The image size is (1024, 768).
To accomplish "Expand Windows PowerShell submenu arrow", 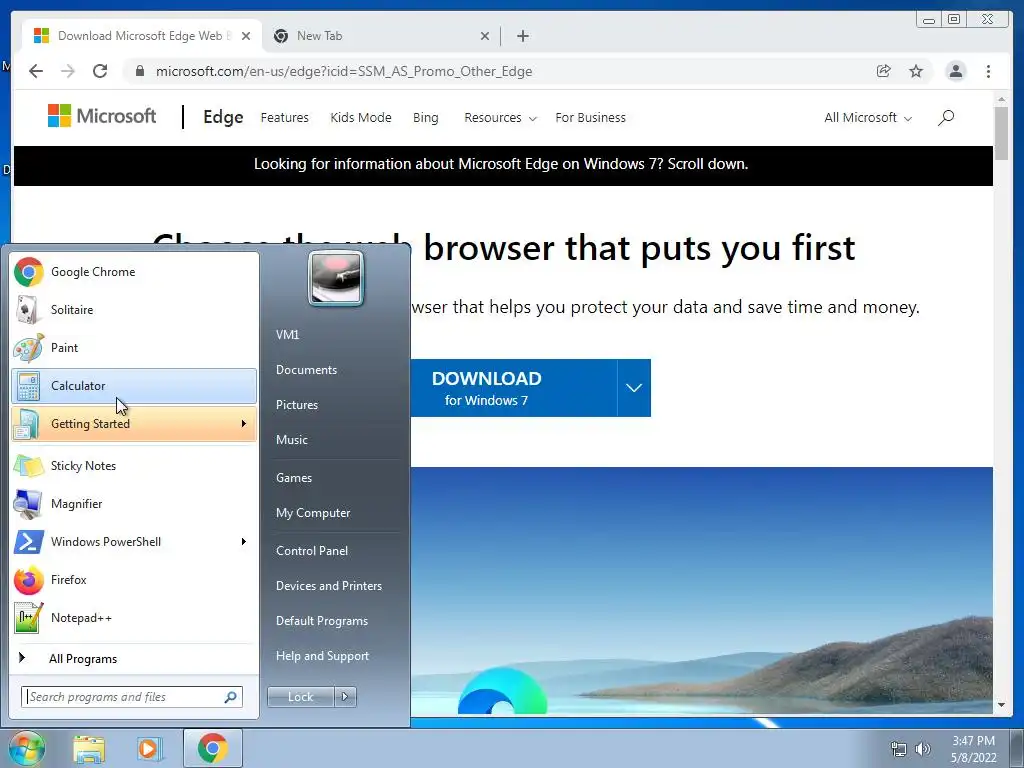I will [244, 541].
